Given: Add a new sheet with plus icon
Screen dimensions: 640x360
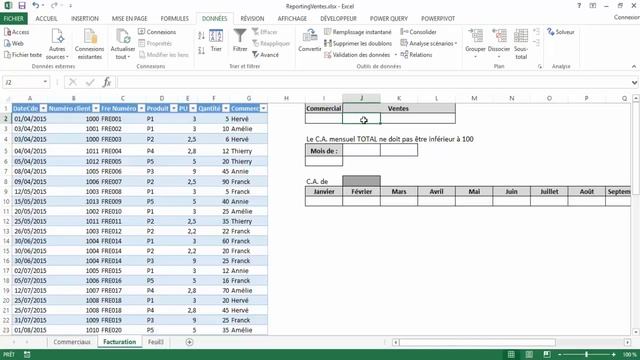Looking at the screenshot, I should 189,342.
